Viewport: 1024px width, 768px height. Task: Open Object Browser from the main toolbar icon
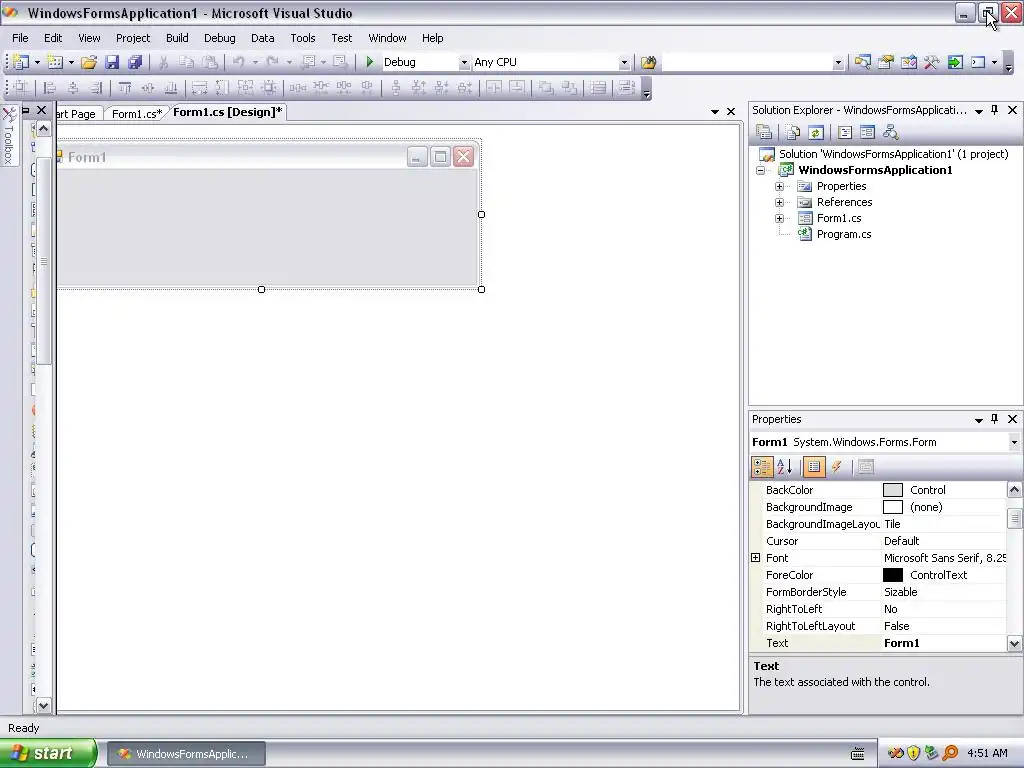coord(908,62)
